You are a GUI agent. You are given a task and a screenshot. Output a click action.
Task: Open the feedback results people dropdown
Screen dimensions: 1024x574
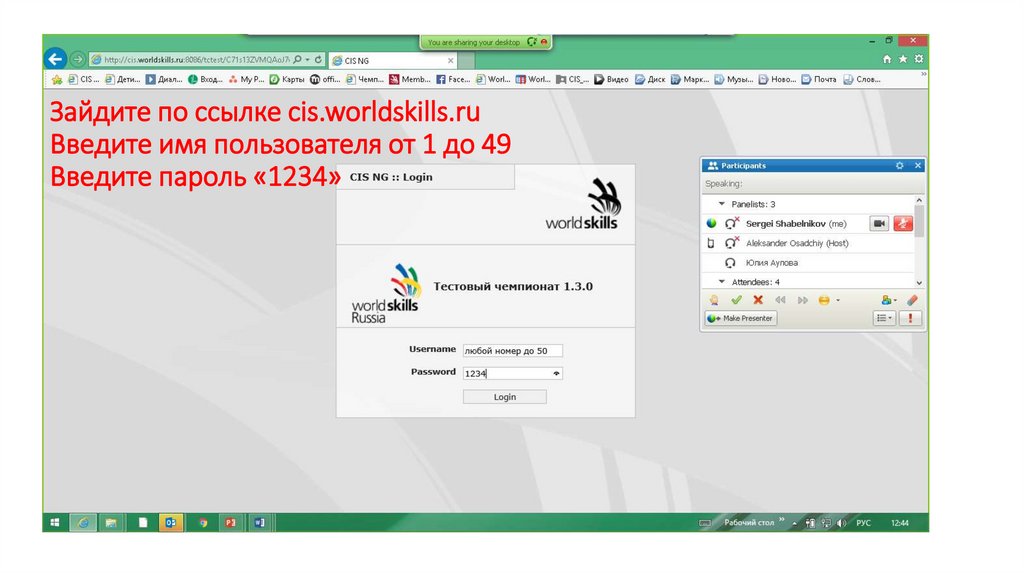[889, 300]
